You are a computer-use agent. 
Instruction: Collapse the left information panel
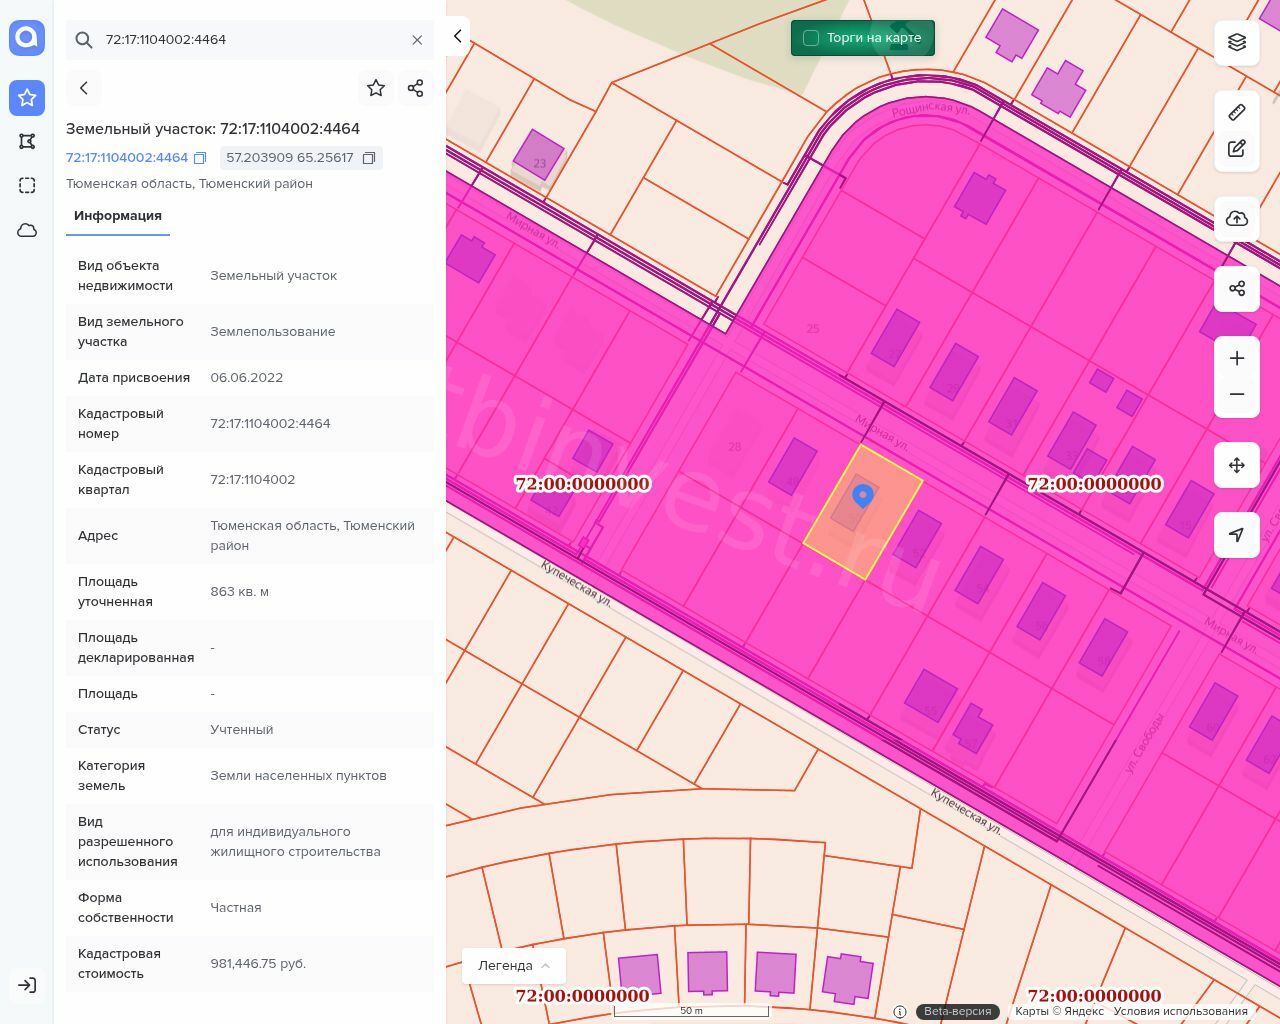click(457, 36)
